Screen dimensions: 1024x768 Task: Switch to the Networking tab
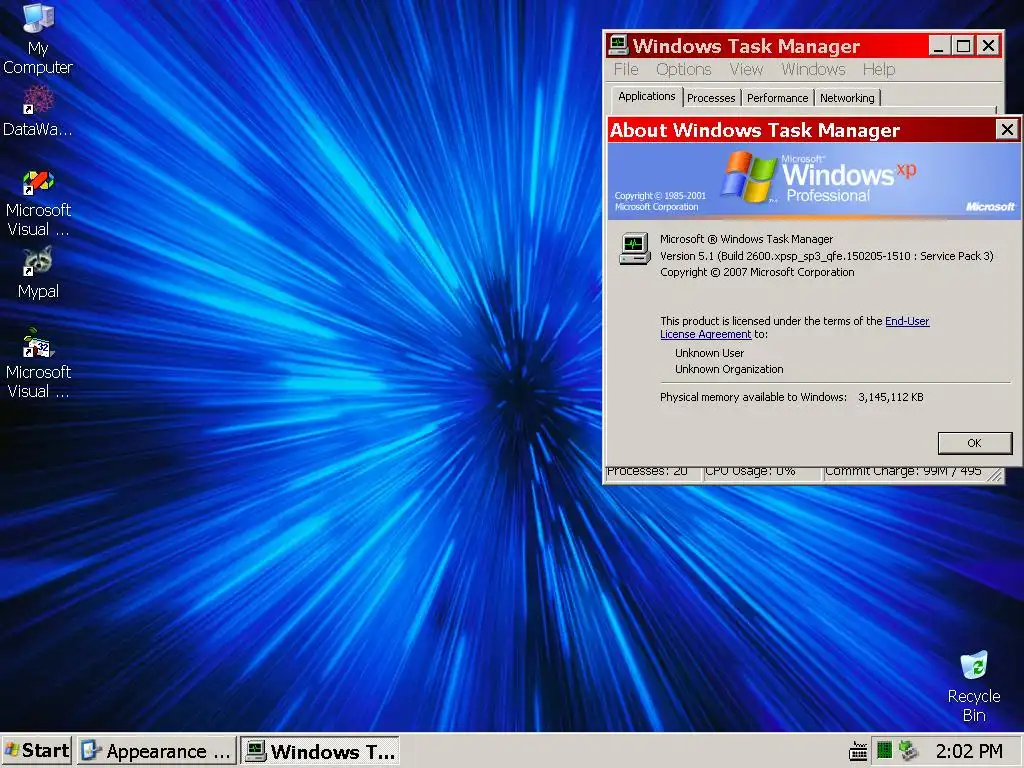(847, 98)
